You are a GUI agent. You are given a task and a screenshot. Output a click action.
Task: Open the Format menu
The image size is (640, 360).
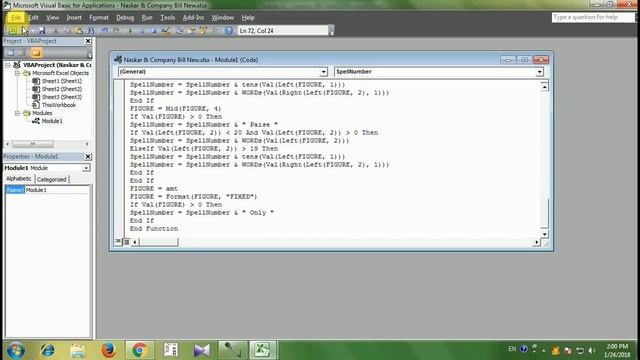pyautogui.click(x=99, y=18)
